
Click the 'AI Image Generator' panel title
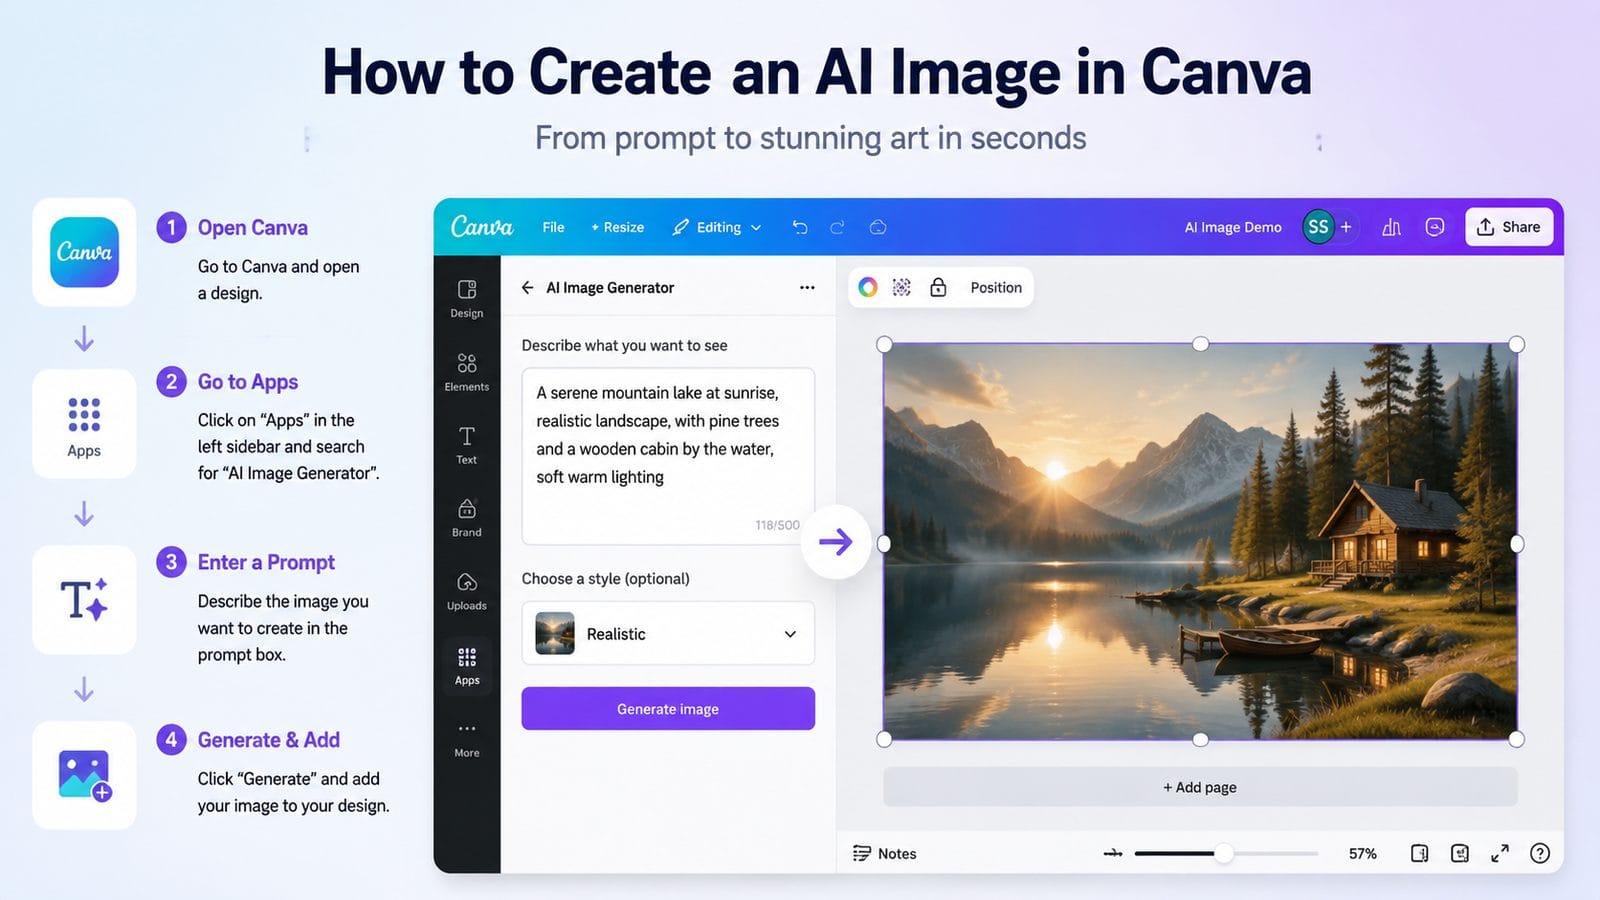coord(610,287)
